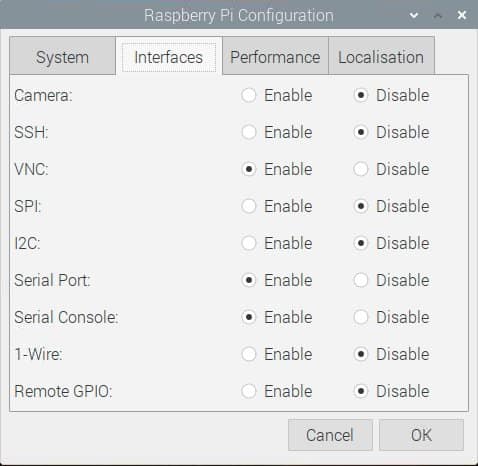Open the Performance tab
This screenshot has width=478, height=466.
click(x=275, y=57)
